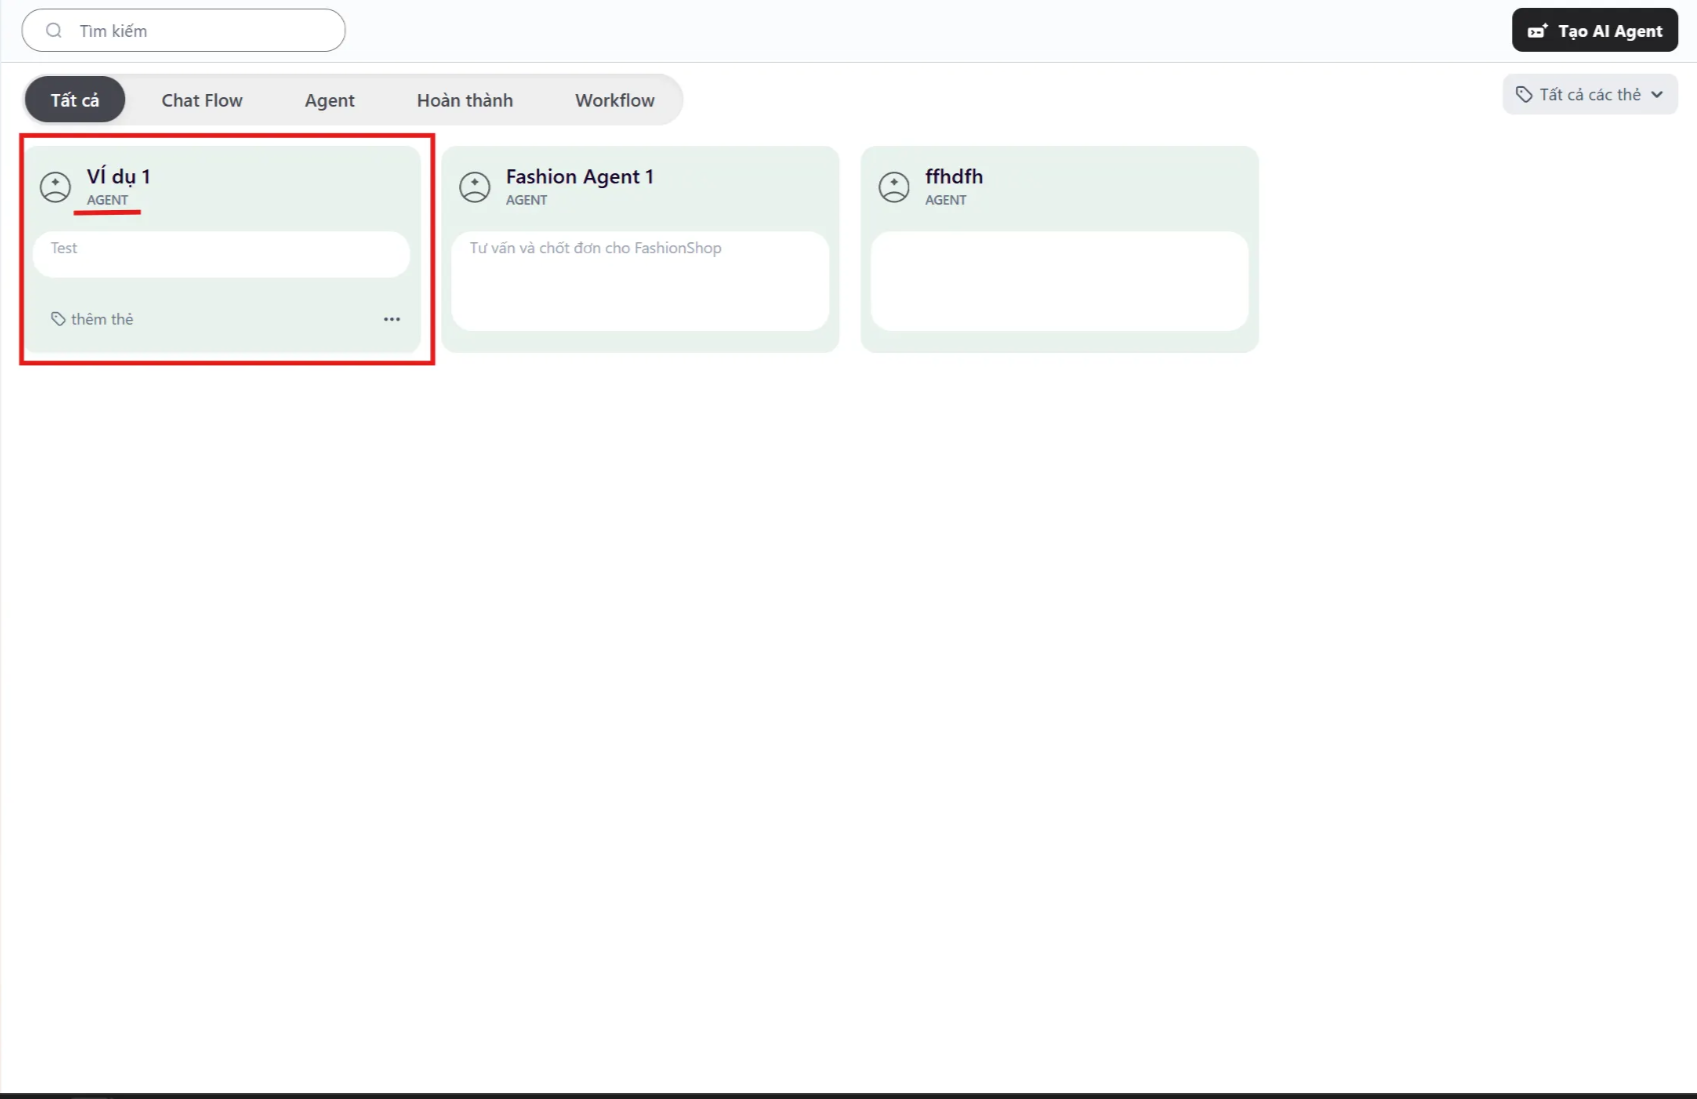Click the tag icon in the tags filter
The height and width of the screenshot is (1099, 1697).
coord(1524,95)
